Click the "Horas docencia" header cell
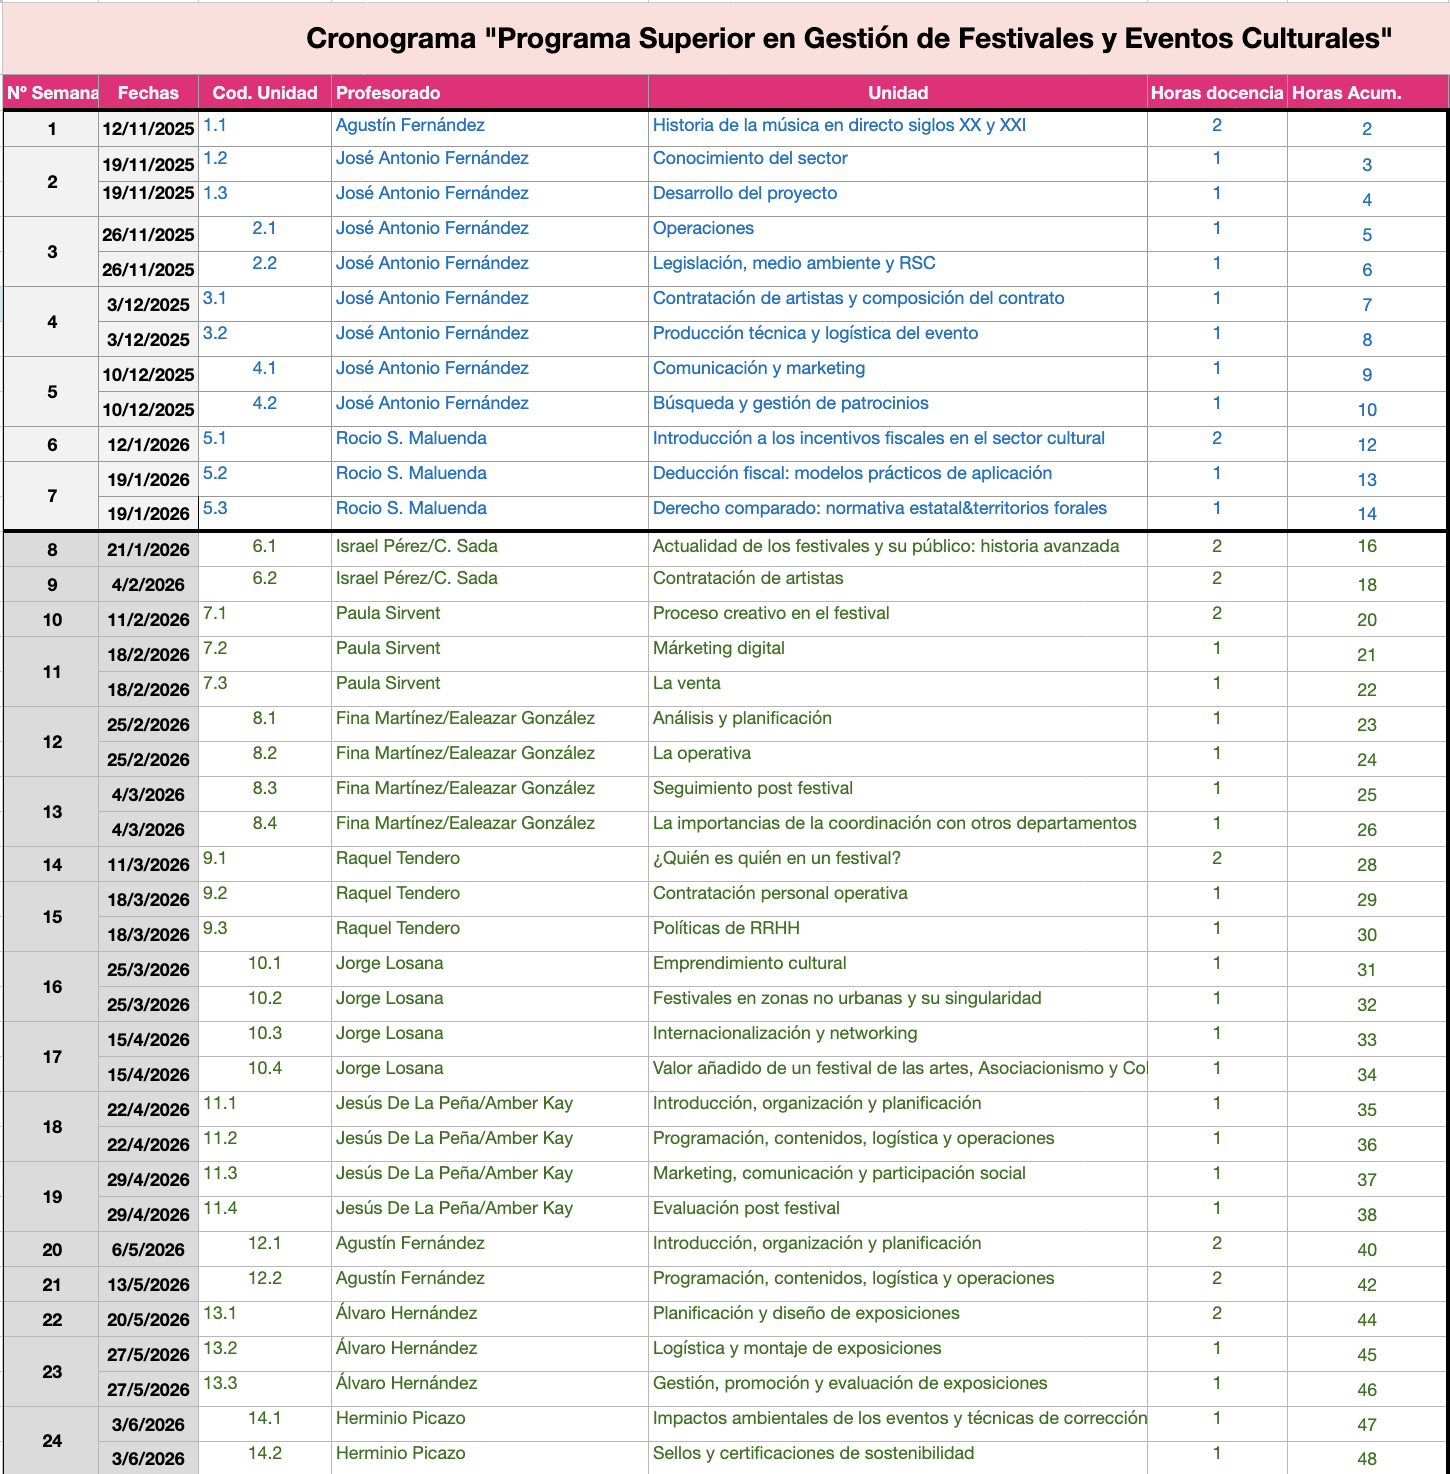 click(1216, 93)
